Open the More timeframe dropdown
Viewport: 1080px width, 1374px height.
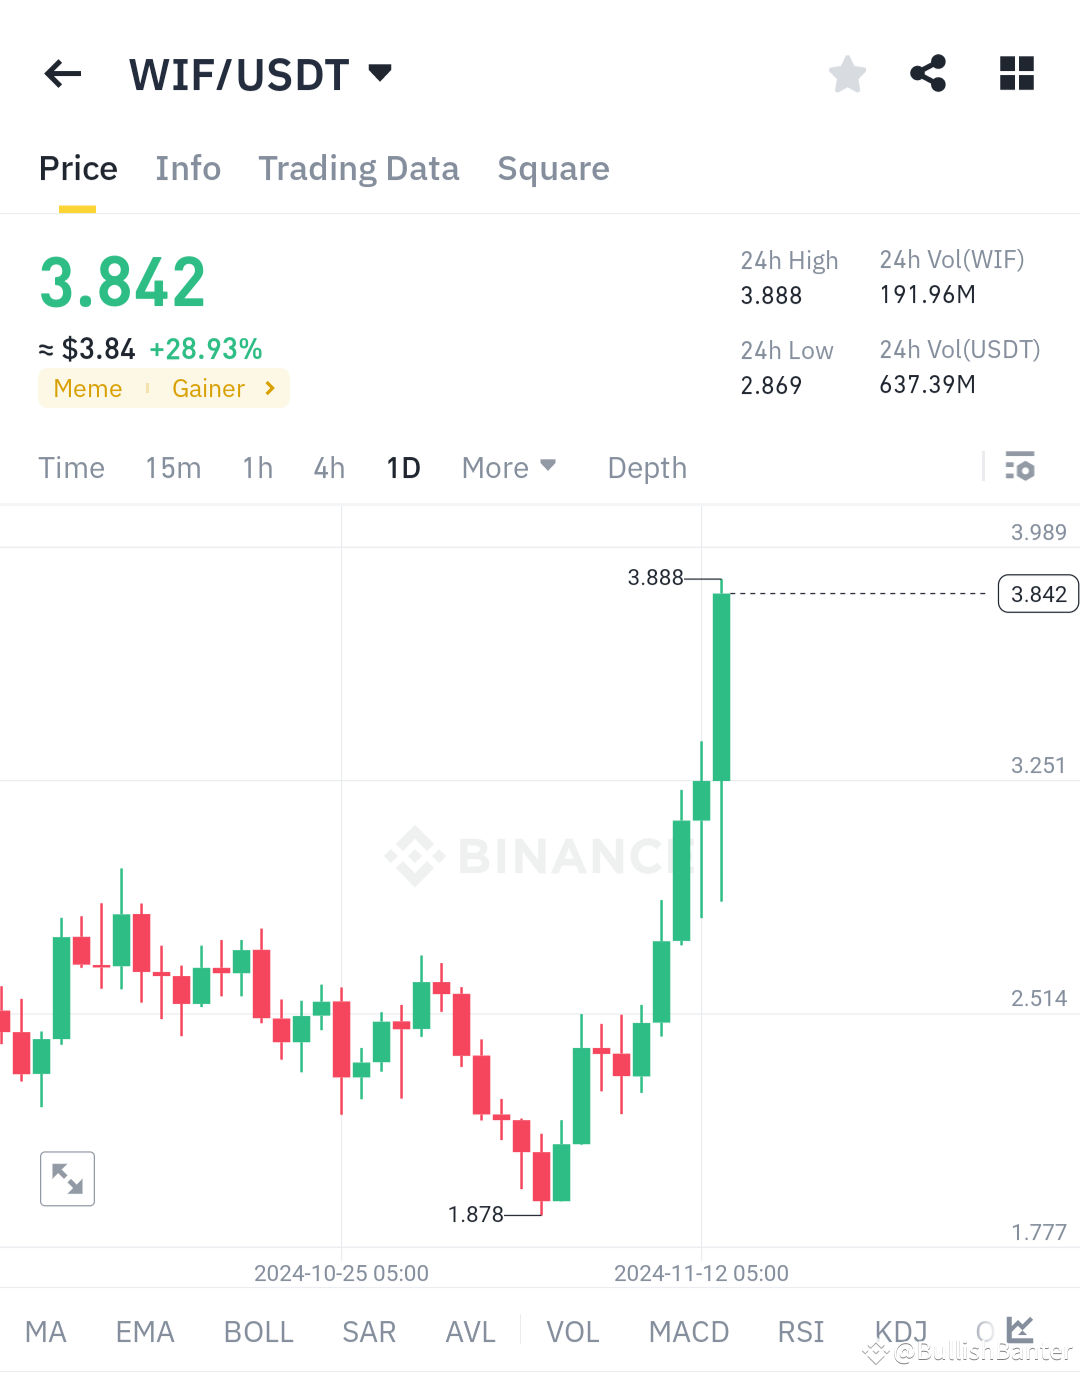pyautogui.click(x=509, y=466)
